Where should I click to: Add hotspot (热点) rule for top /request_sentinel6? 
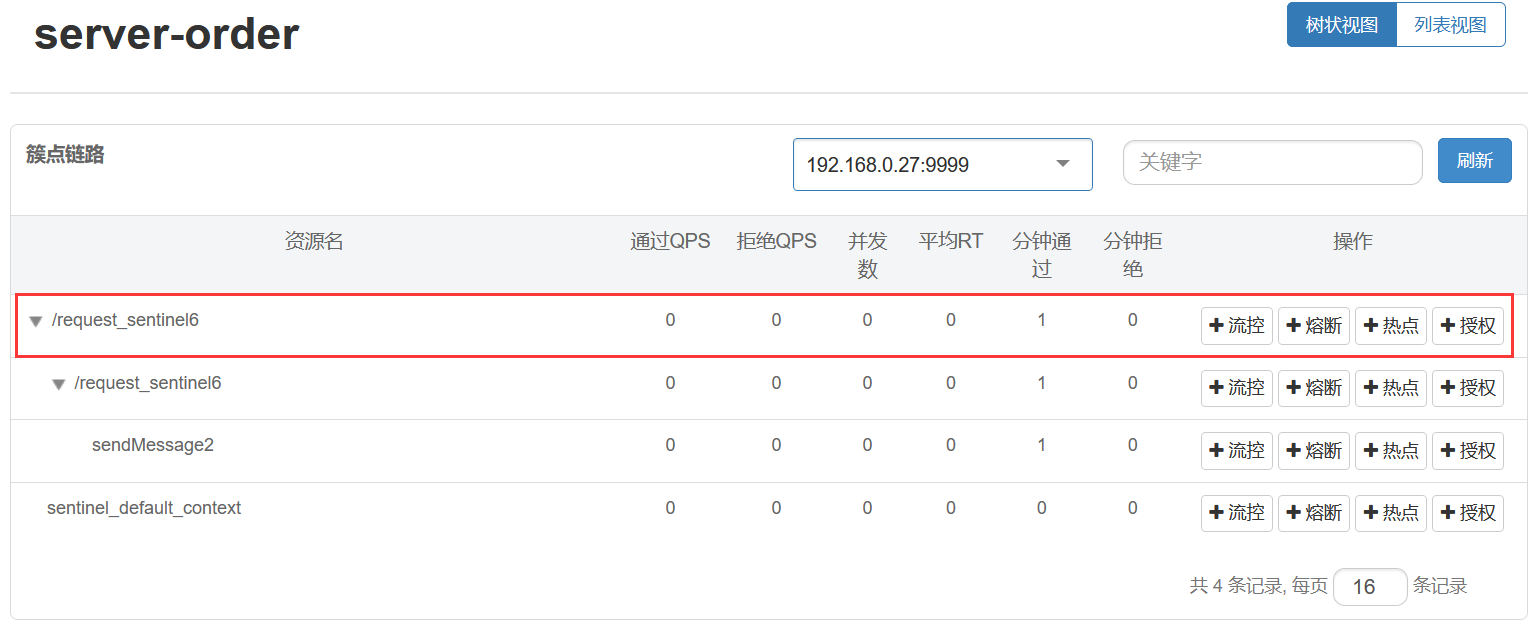point(1390,326)
